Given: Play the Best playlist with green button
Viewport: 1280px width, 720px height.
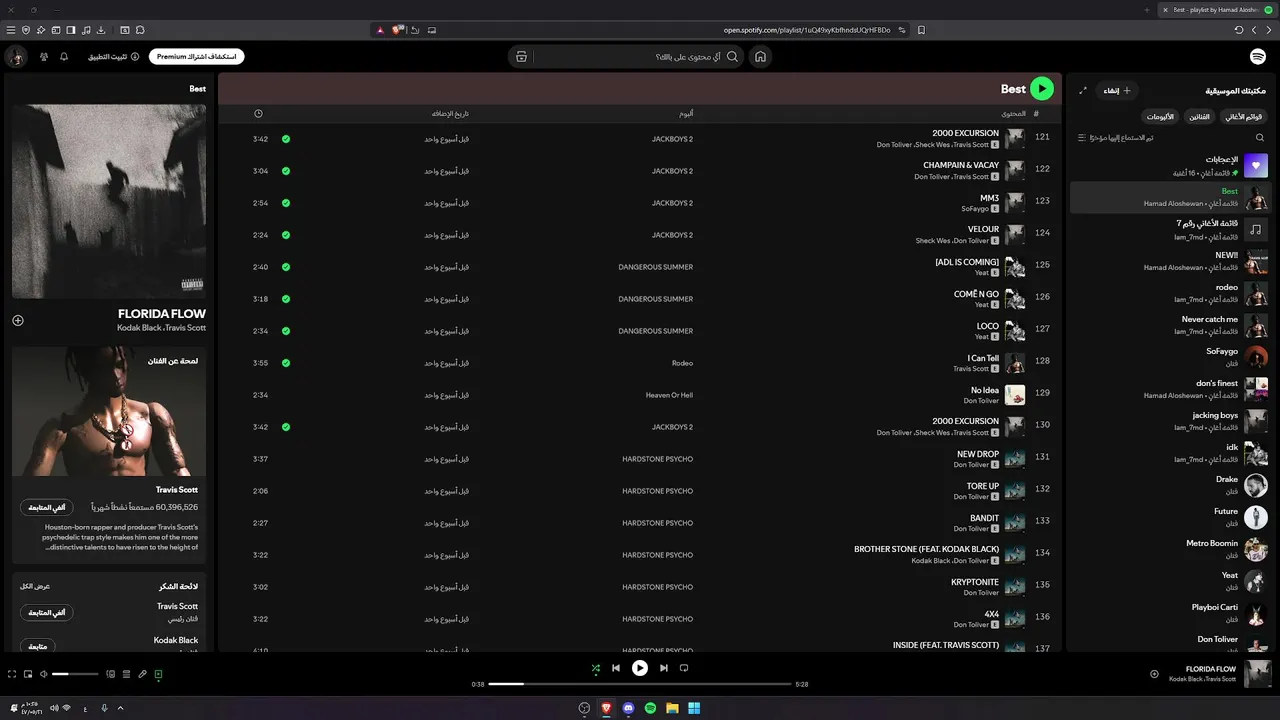Looking at the screenshot, I should coord(1042,89).
